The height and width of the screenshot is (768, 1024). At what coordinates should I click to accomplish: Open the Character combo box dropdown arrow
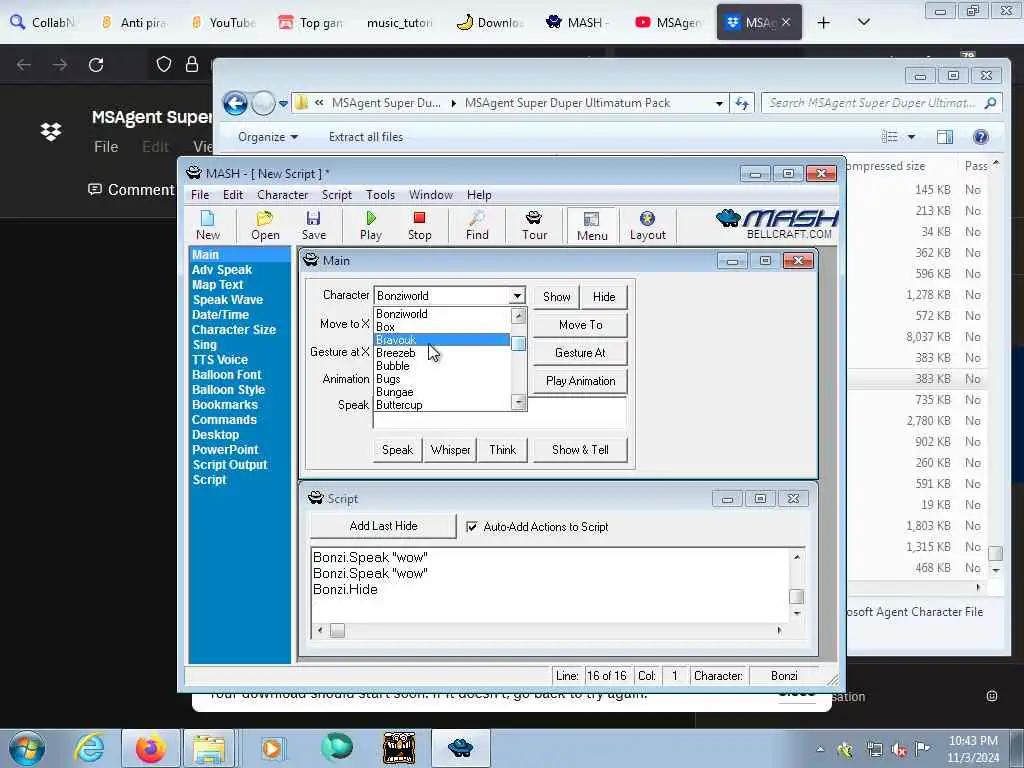pos(517,296)
